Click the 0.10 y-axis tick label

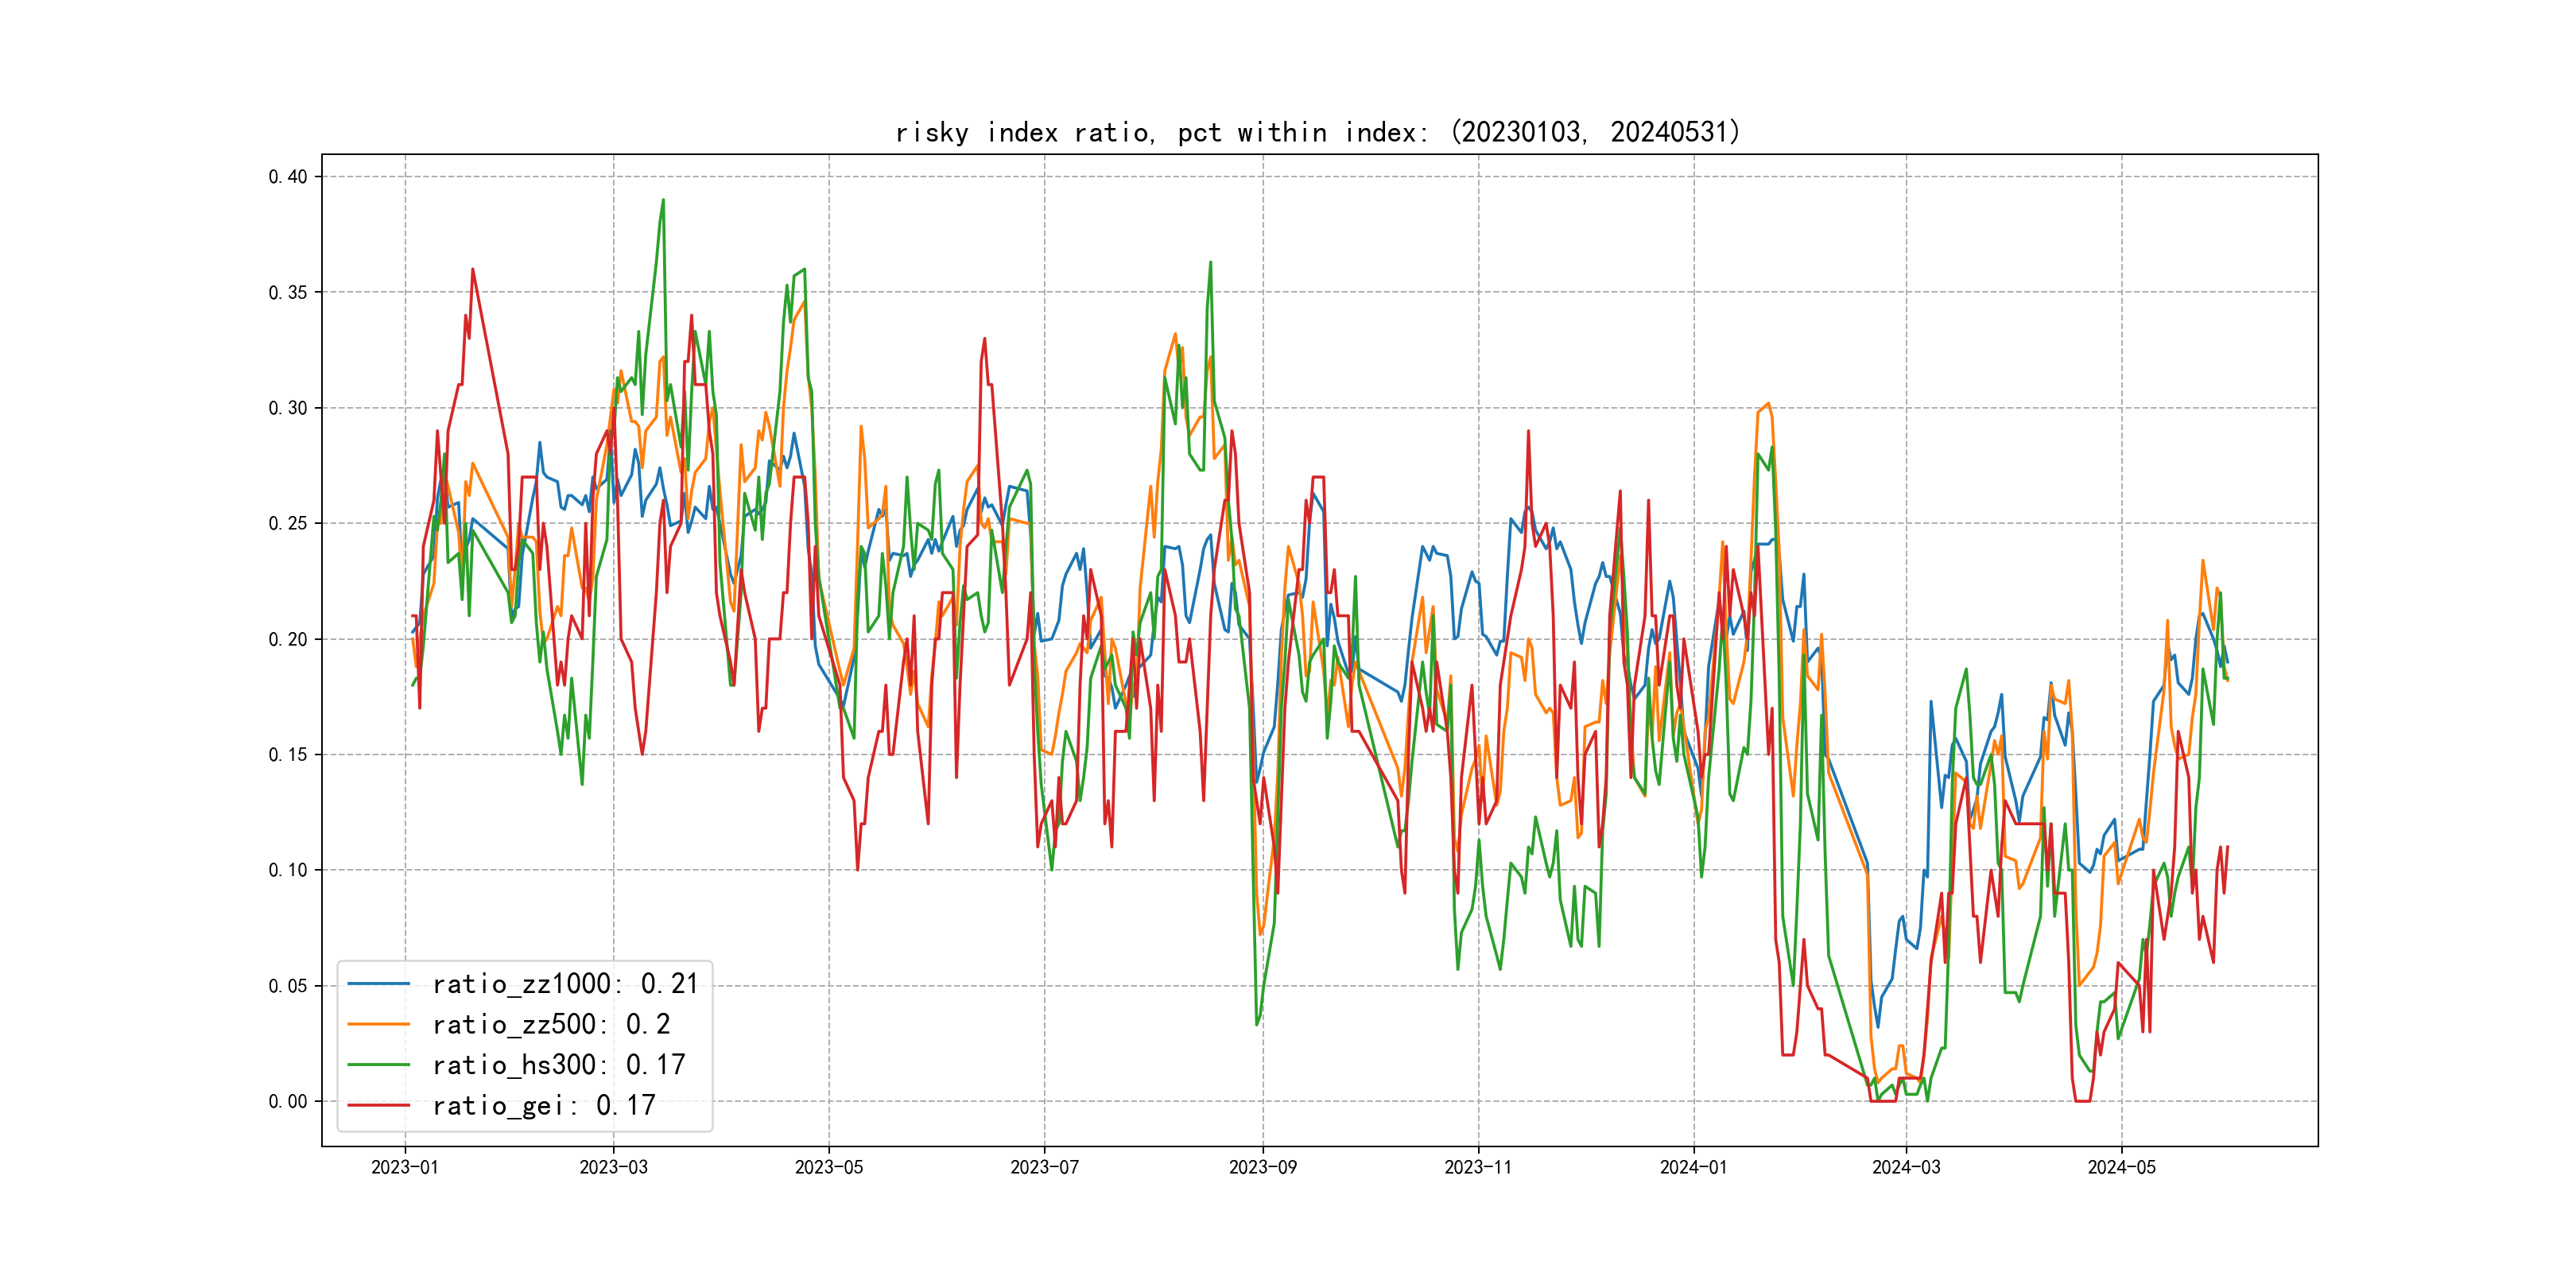288,870
